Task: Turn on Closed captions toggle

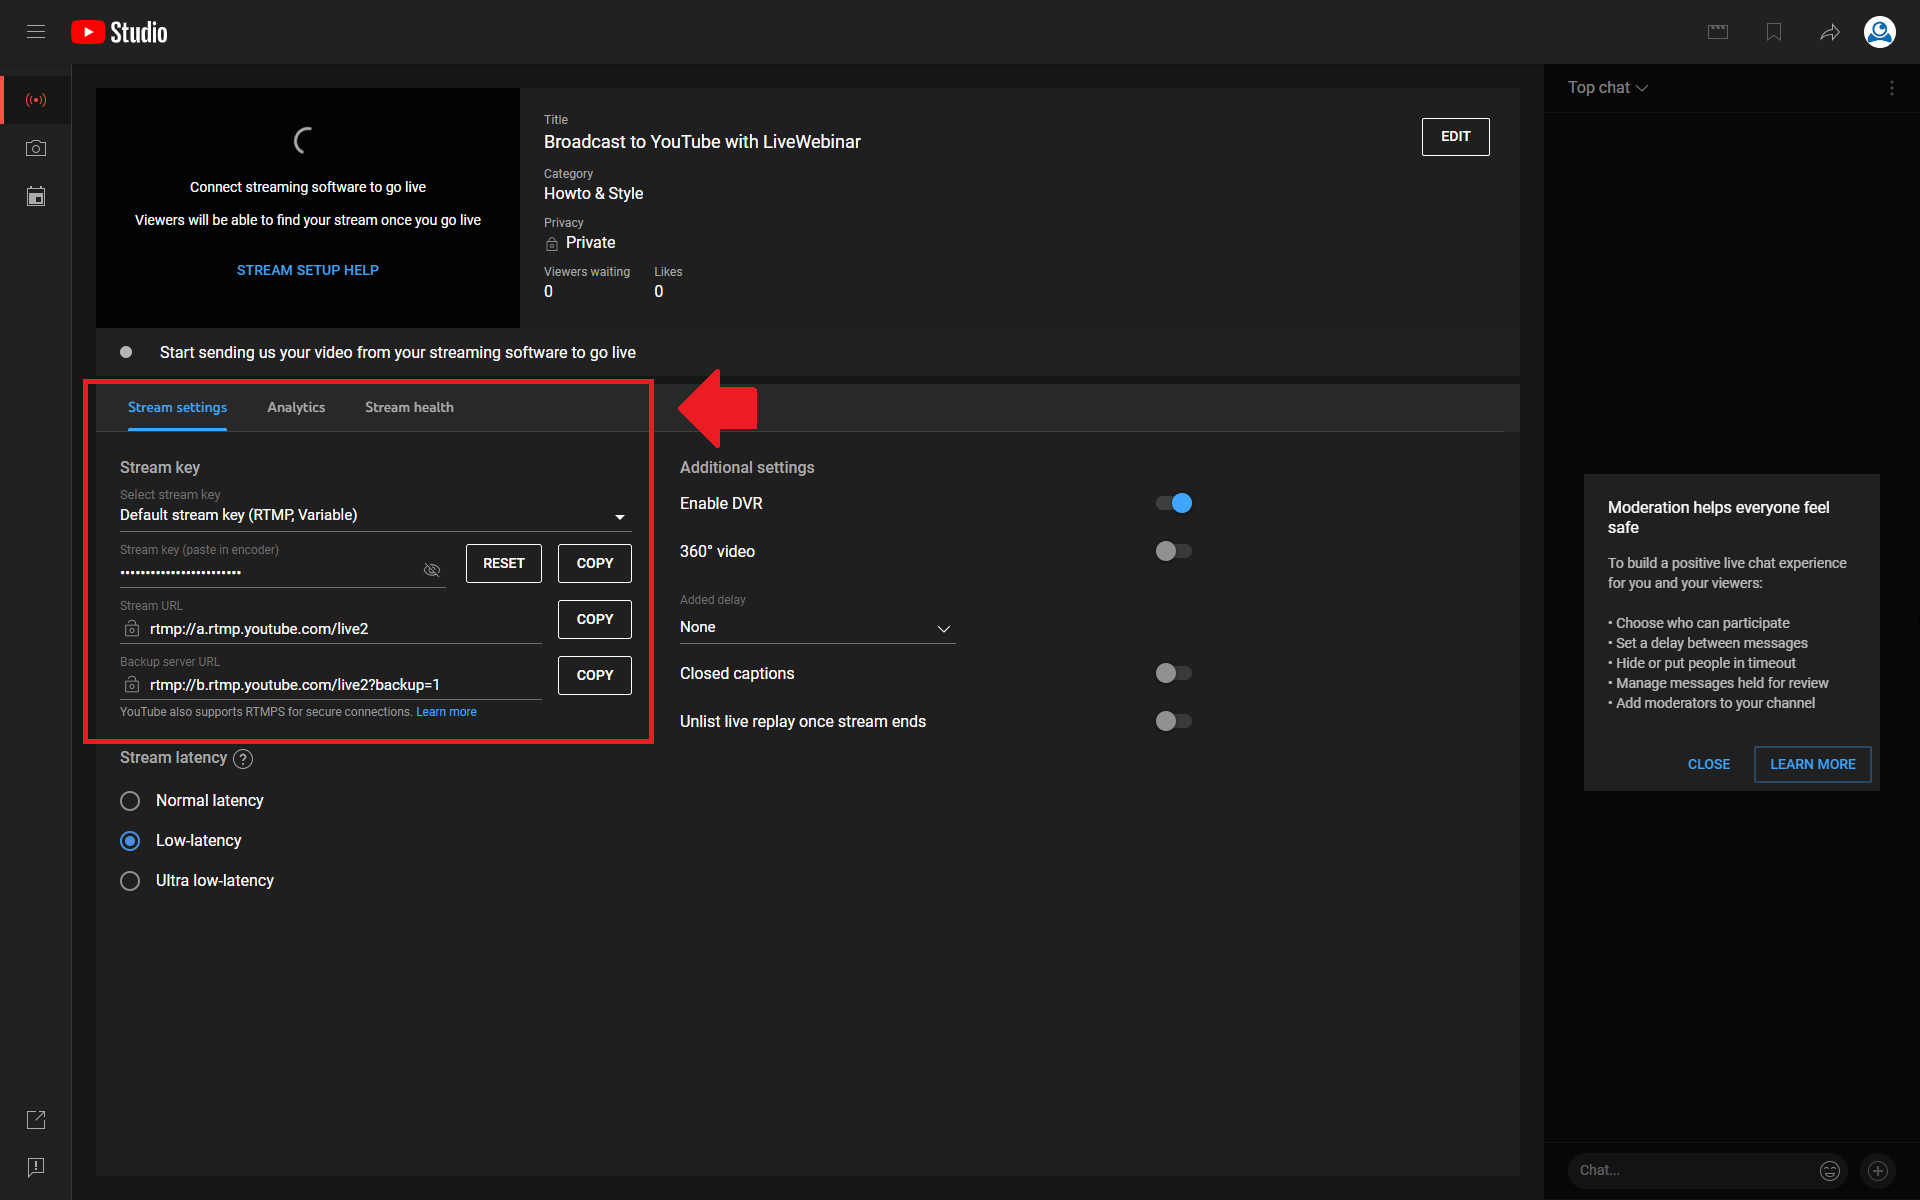Action: pyautogui.click(x=1173, y=673)
